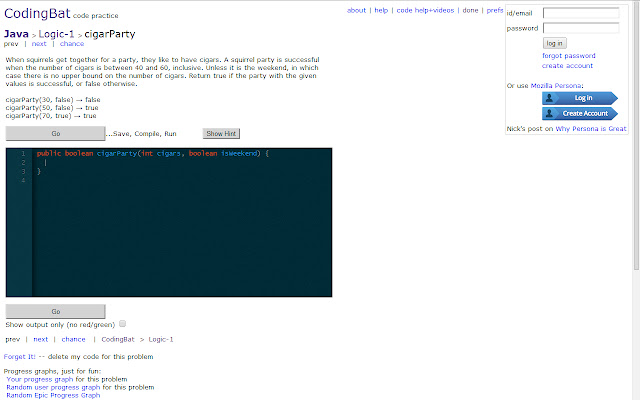Image resolution: width=640 pixels, height=400 pixels.
Task: Click the Show Hint button
Action: (221, 133)
